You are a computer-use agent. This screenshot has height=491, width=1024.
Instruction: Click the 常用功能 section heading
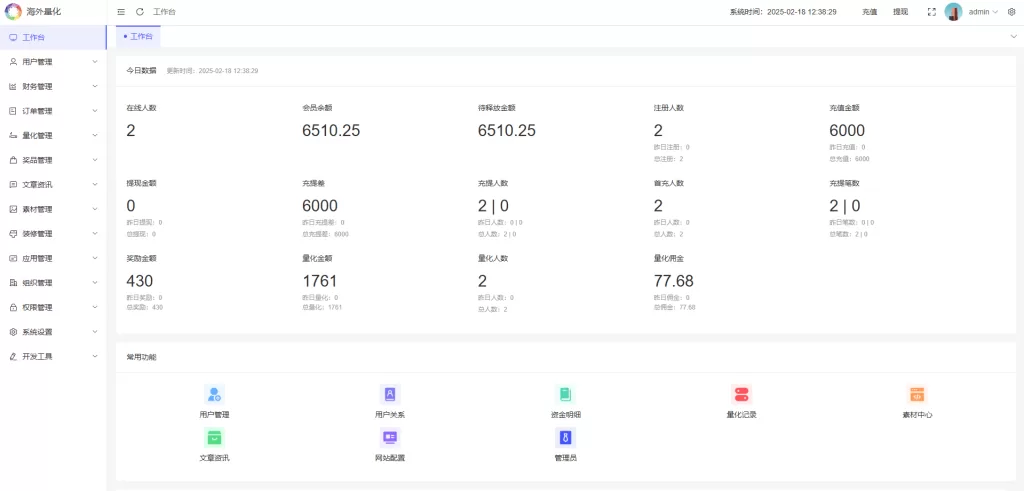tap(141, 357)
